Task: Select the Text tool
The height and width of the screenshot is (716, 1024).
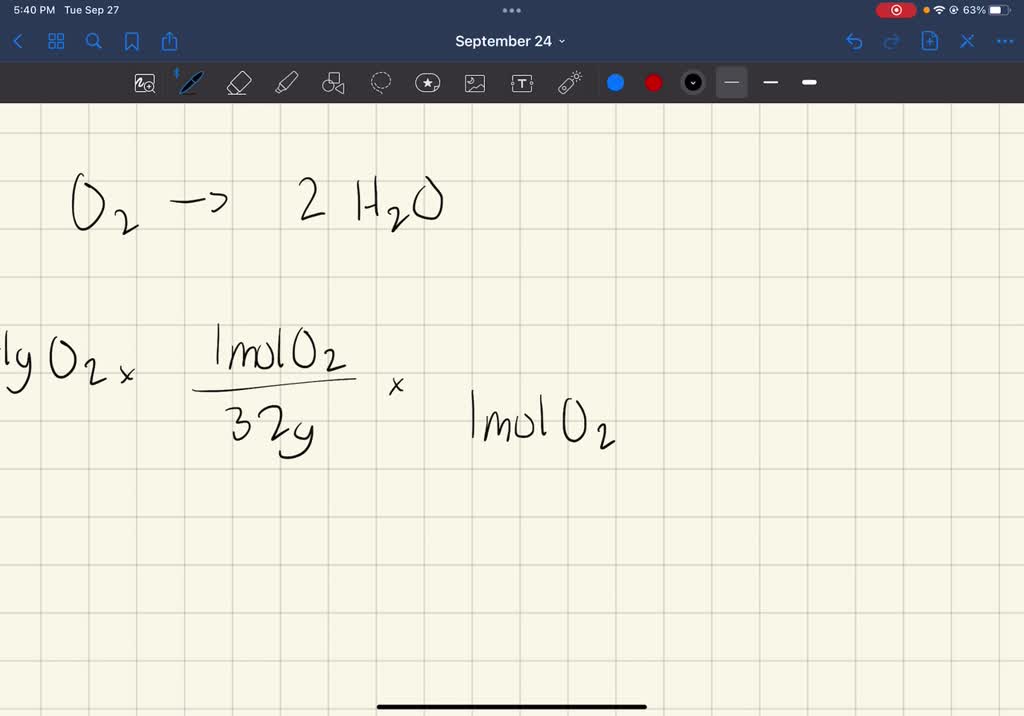Action: tap(521, 83)
